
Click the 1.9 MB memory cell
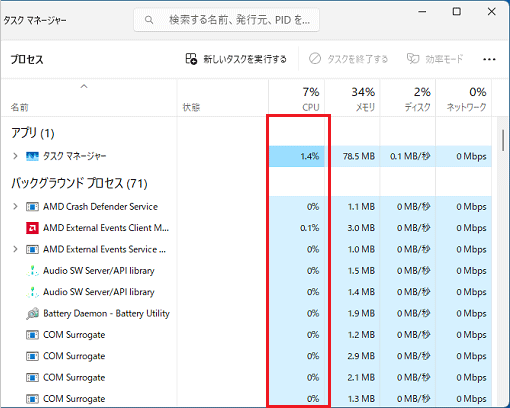(x=352, y=313)
